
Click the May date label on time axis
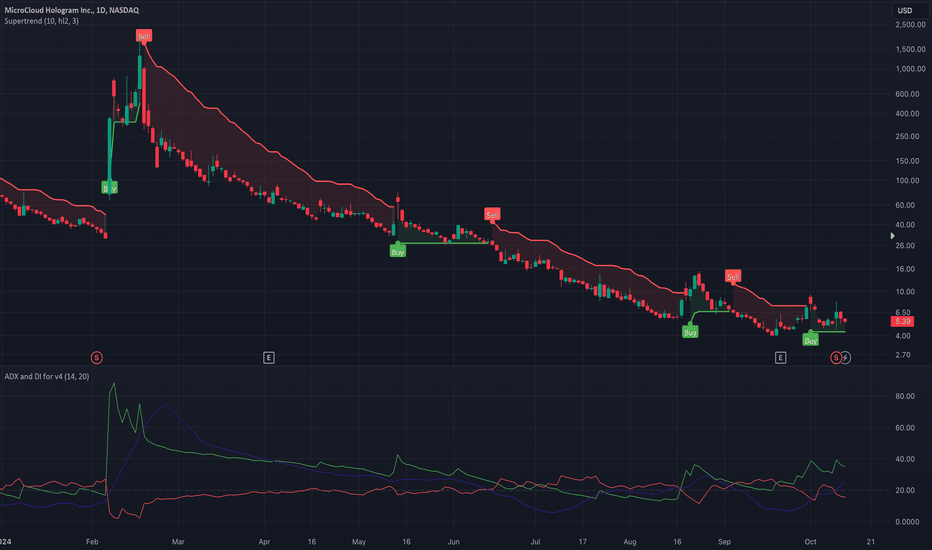tap(358, 542)
